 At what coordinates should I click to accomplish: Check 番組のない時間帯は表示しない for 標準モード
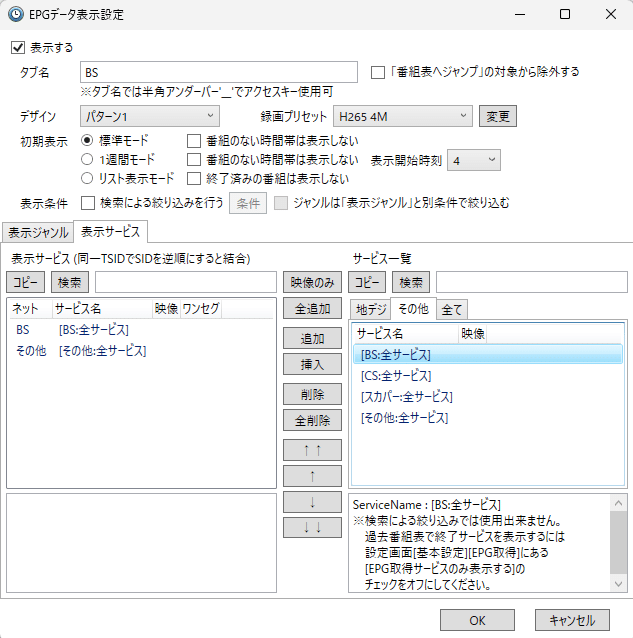coord(194,141)
